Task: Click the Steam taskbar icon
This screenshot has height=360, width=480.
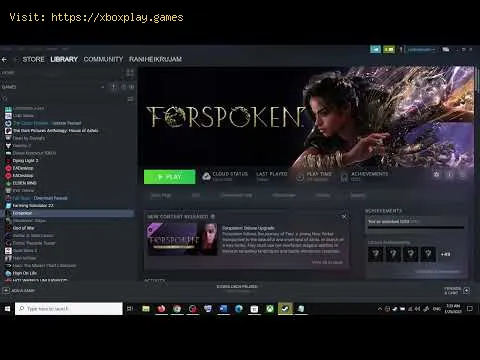Action: point(285,309)
